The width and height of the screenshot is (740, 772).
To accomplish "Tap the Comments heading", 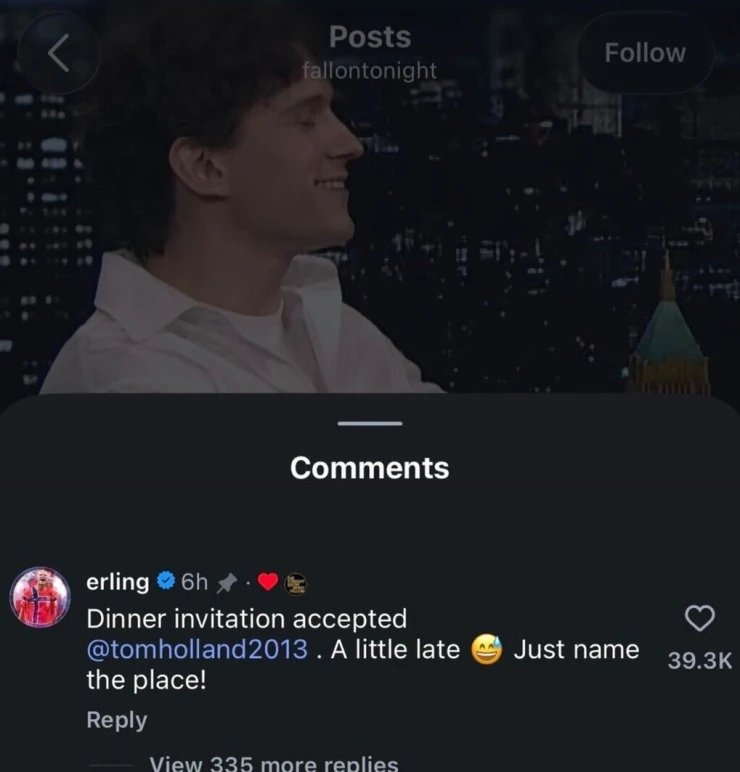I will click(x=370, y=468).
